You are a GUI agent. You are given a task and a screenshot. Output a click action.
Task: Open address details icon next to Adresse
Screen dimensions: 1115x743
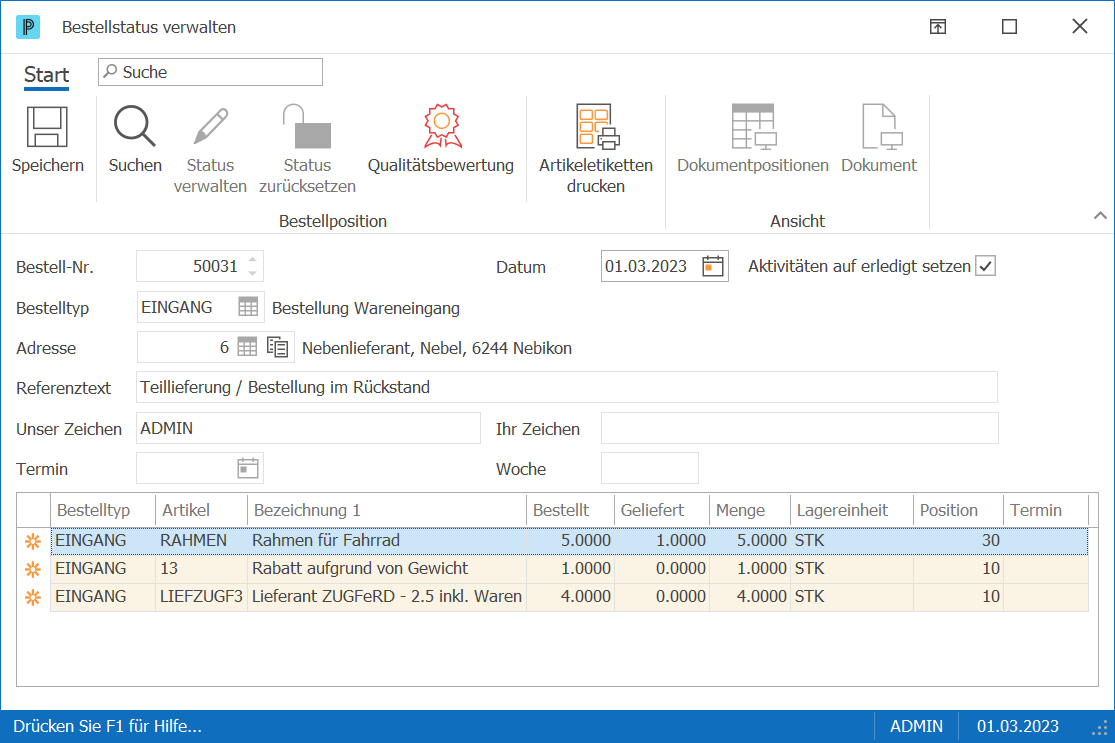pos(277,348)
